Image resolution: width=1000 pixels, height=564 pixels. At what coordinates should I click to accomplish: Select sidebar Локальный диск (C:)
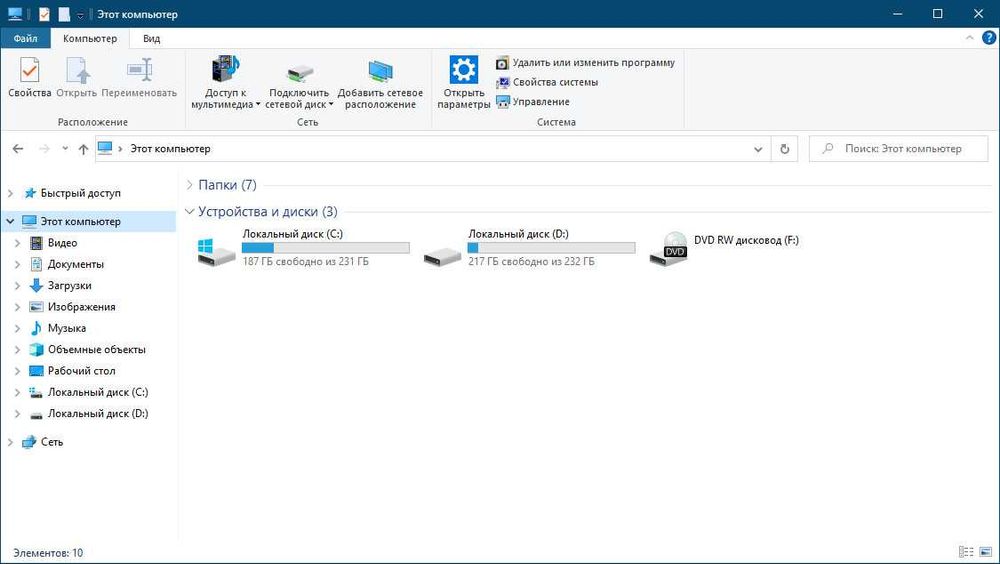pos(98,392)
